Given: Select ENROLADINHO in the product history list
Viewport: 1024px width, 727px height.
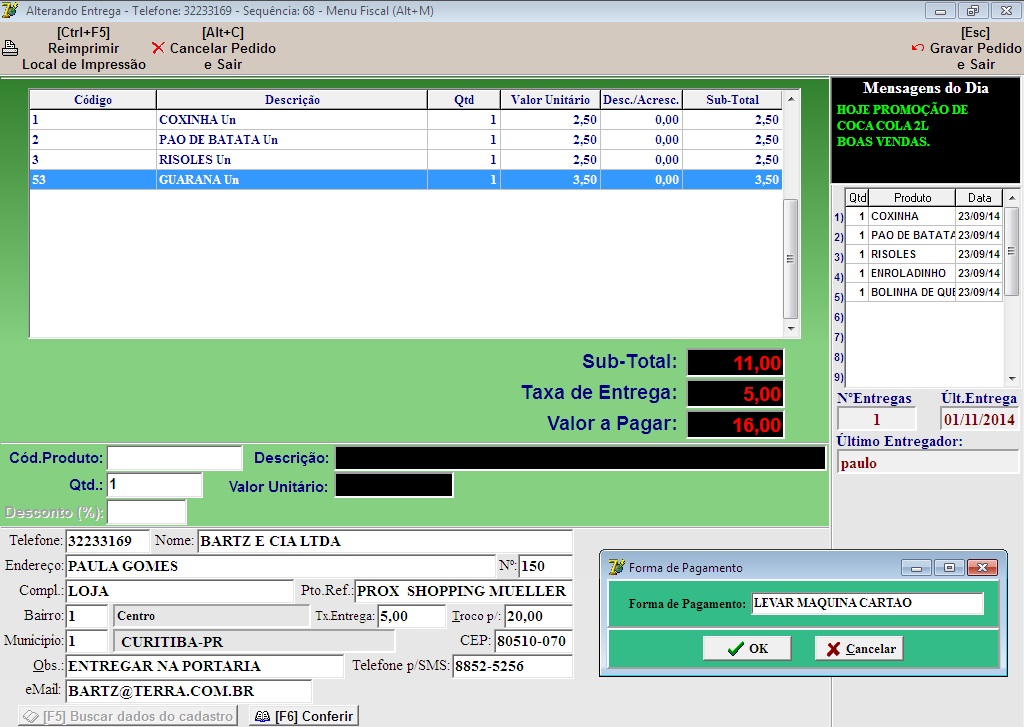Looking at the screenshot, I should pyautogui.click(x=908, y=273).
